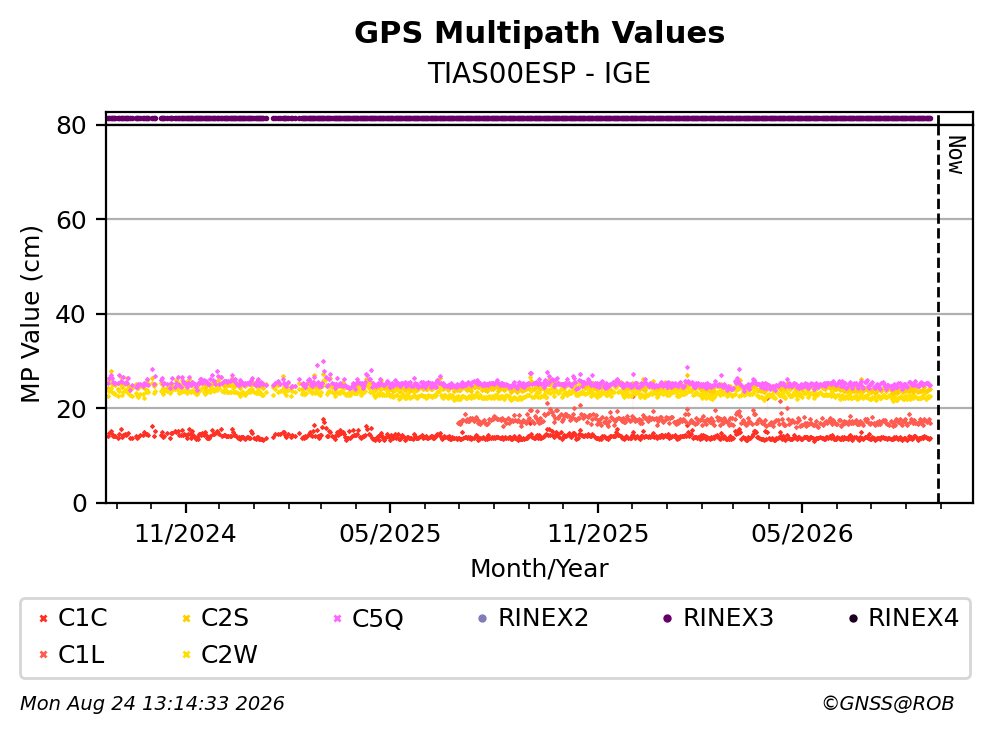Click the RINEX2 legend dot
Screen dimensions: 993x734
click(483, 619)
